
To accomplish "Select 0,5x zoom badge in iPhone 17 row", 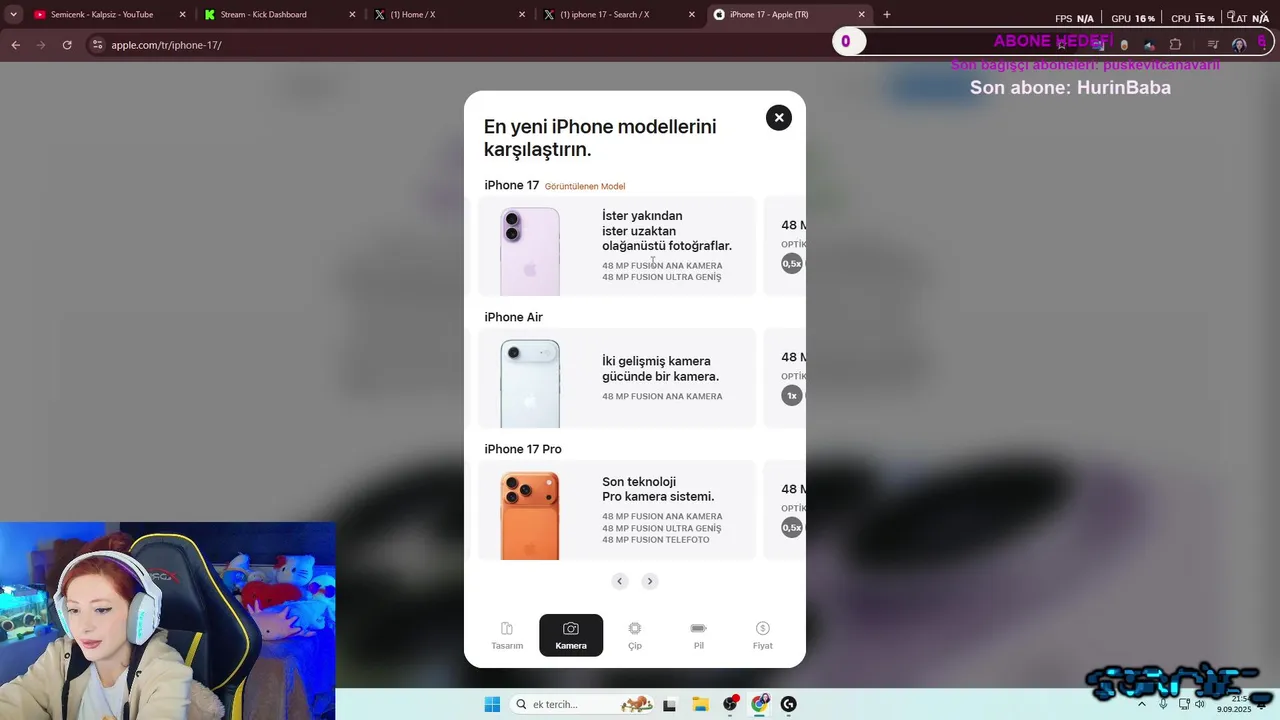I will (792, 264).
